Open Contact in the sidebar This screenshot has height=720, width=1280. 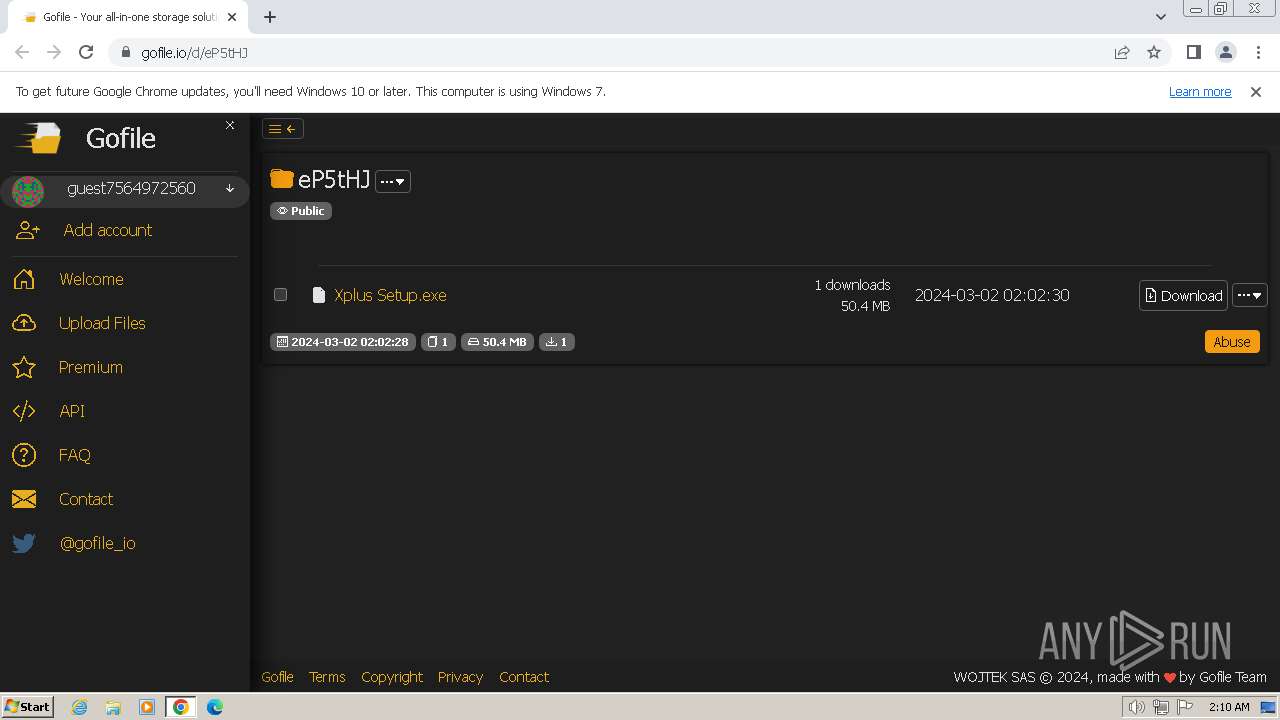click(86, 499)
